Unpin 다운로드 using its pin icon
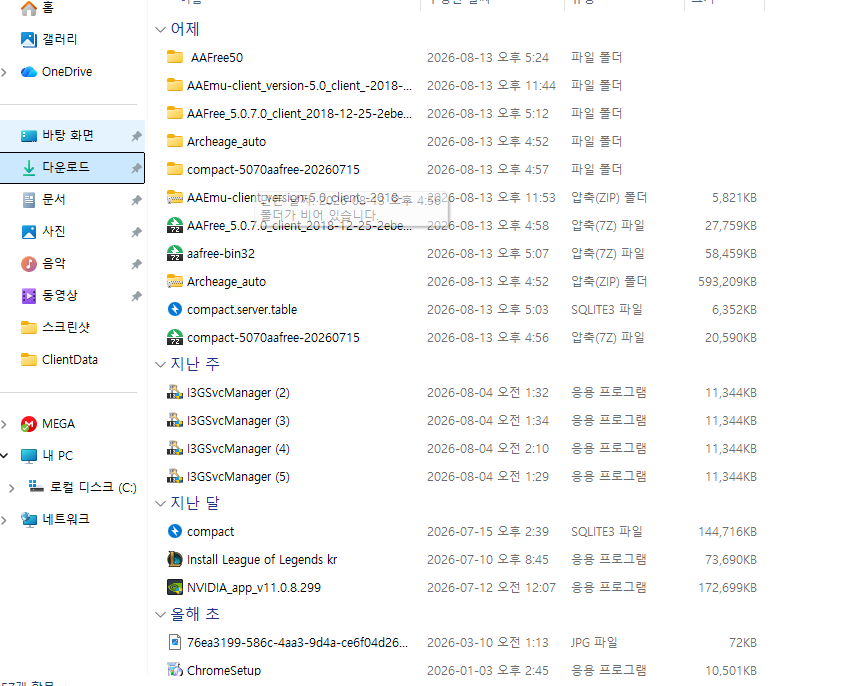Screen dimensions: 845x686 (x=136, y=168)
